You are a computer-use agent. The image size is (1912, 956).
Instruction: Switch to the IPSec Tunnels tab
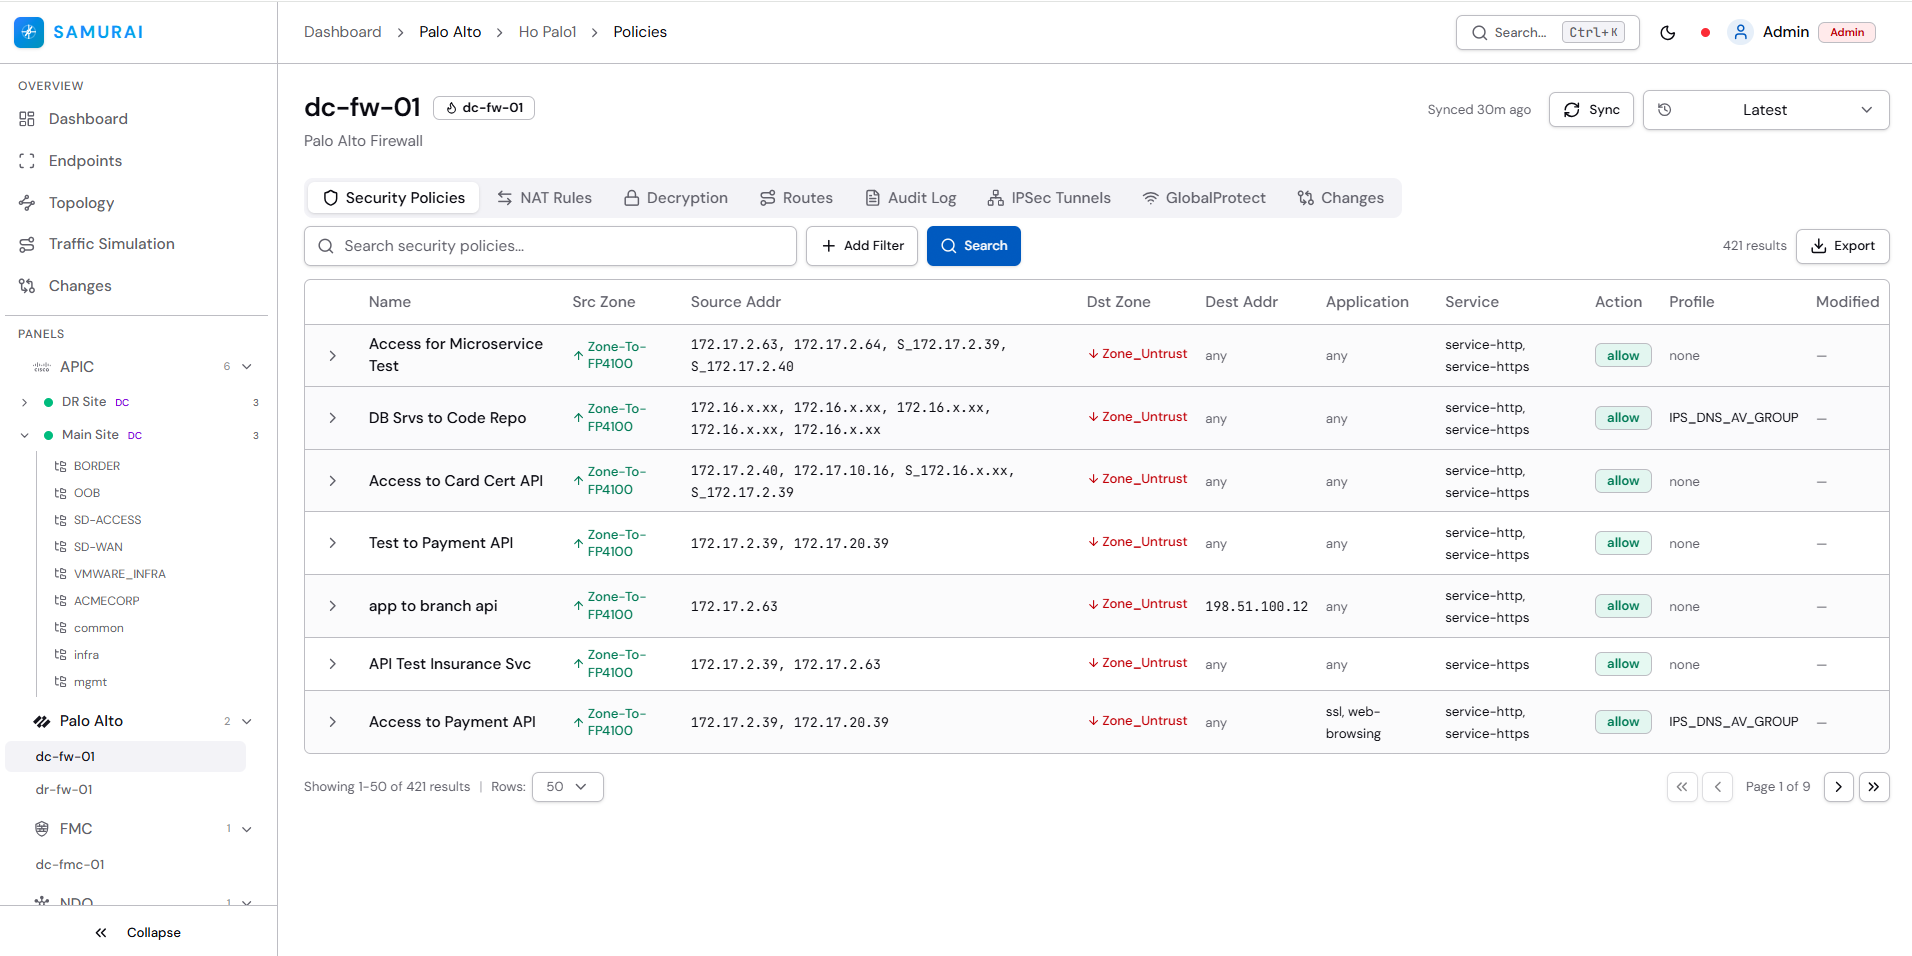(1048, 198)
